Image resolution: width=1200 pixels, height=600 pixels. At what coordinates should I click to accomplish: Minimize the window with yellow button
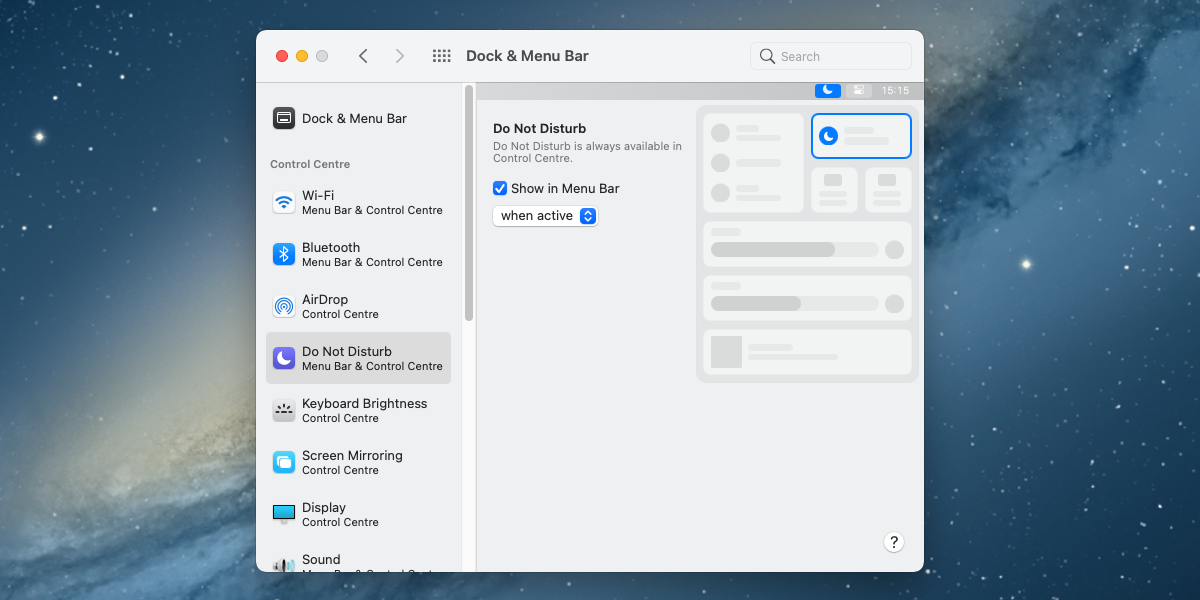(302, 56)
